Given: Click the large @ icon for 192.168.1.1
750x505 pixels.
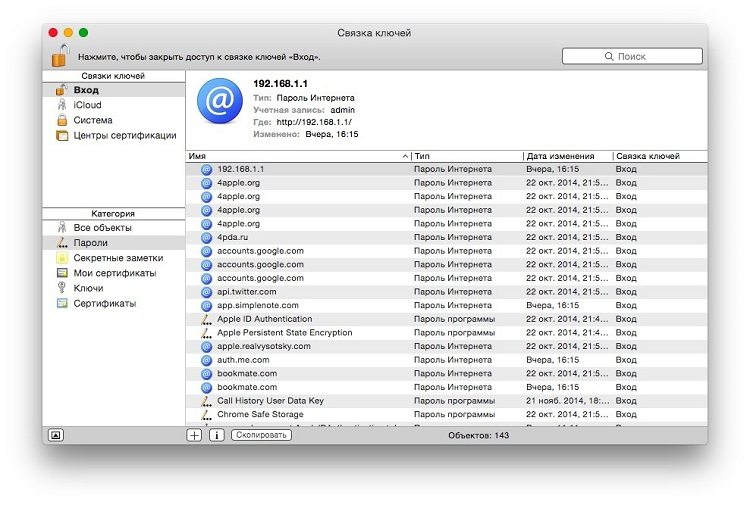Looking at the screenshot, I should (219, 101).
